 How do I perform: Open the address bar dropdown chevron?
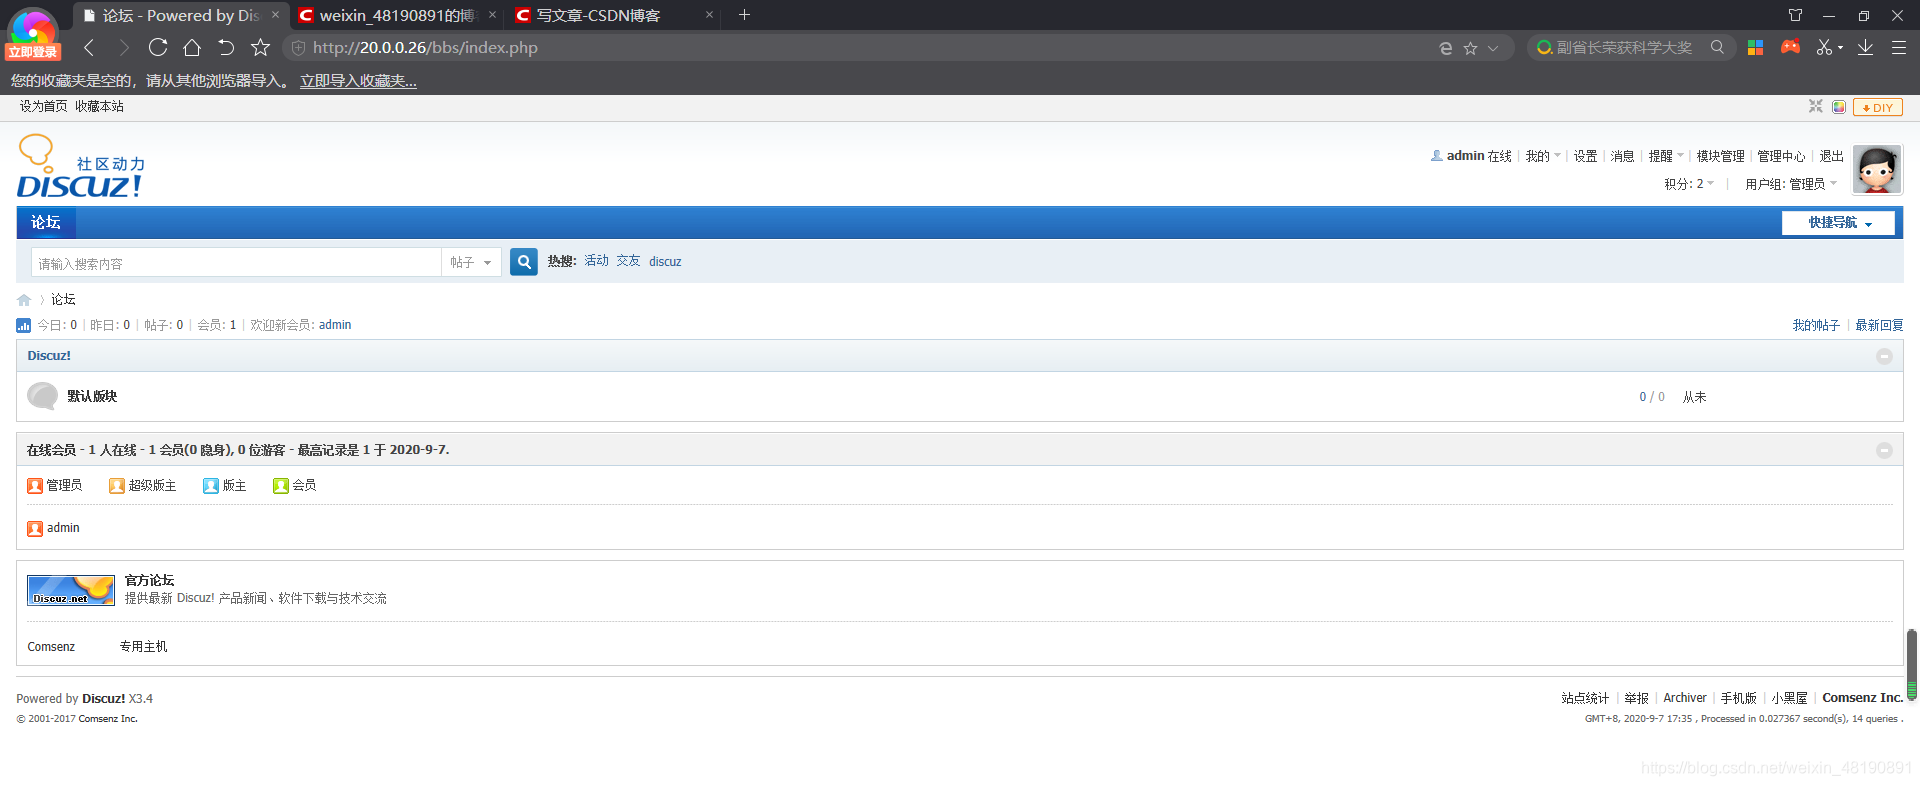(1493, 48)
